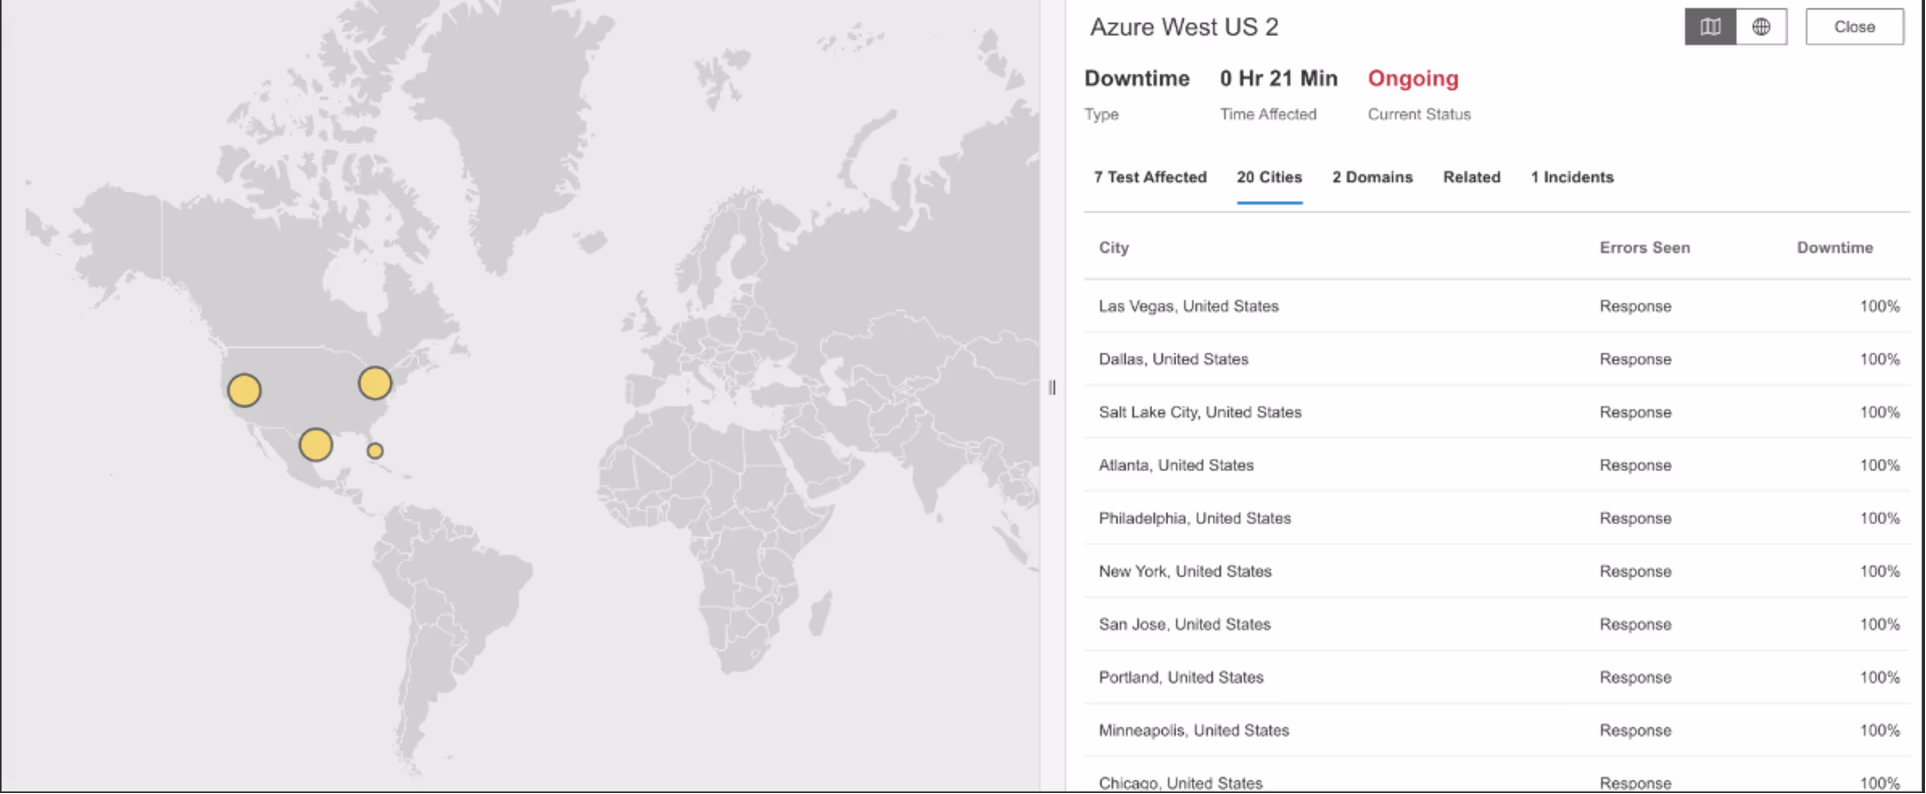This screenshot has height=794, width=1926.
Task: Click the 100% downtime for New York
Action: 1879,571
